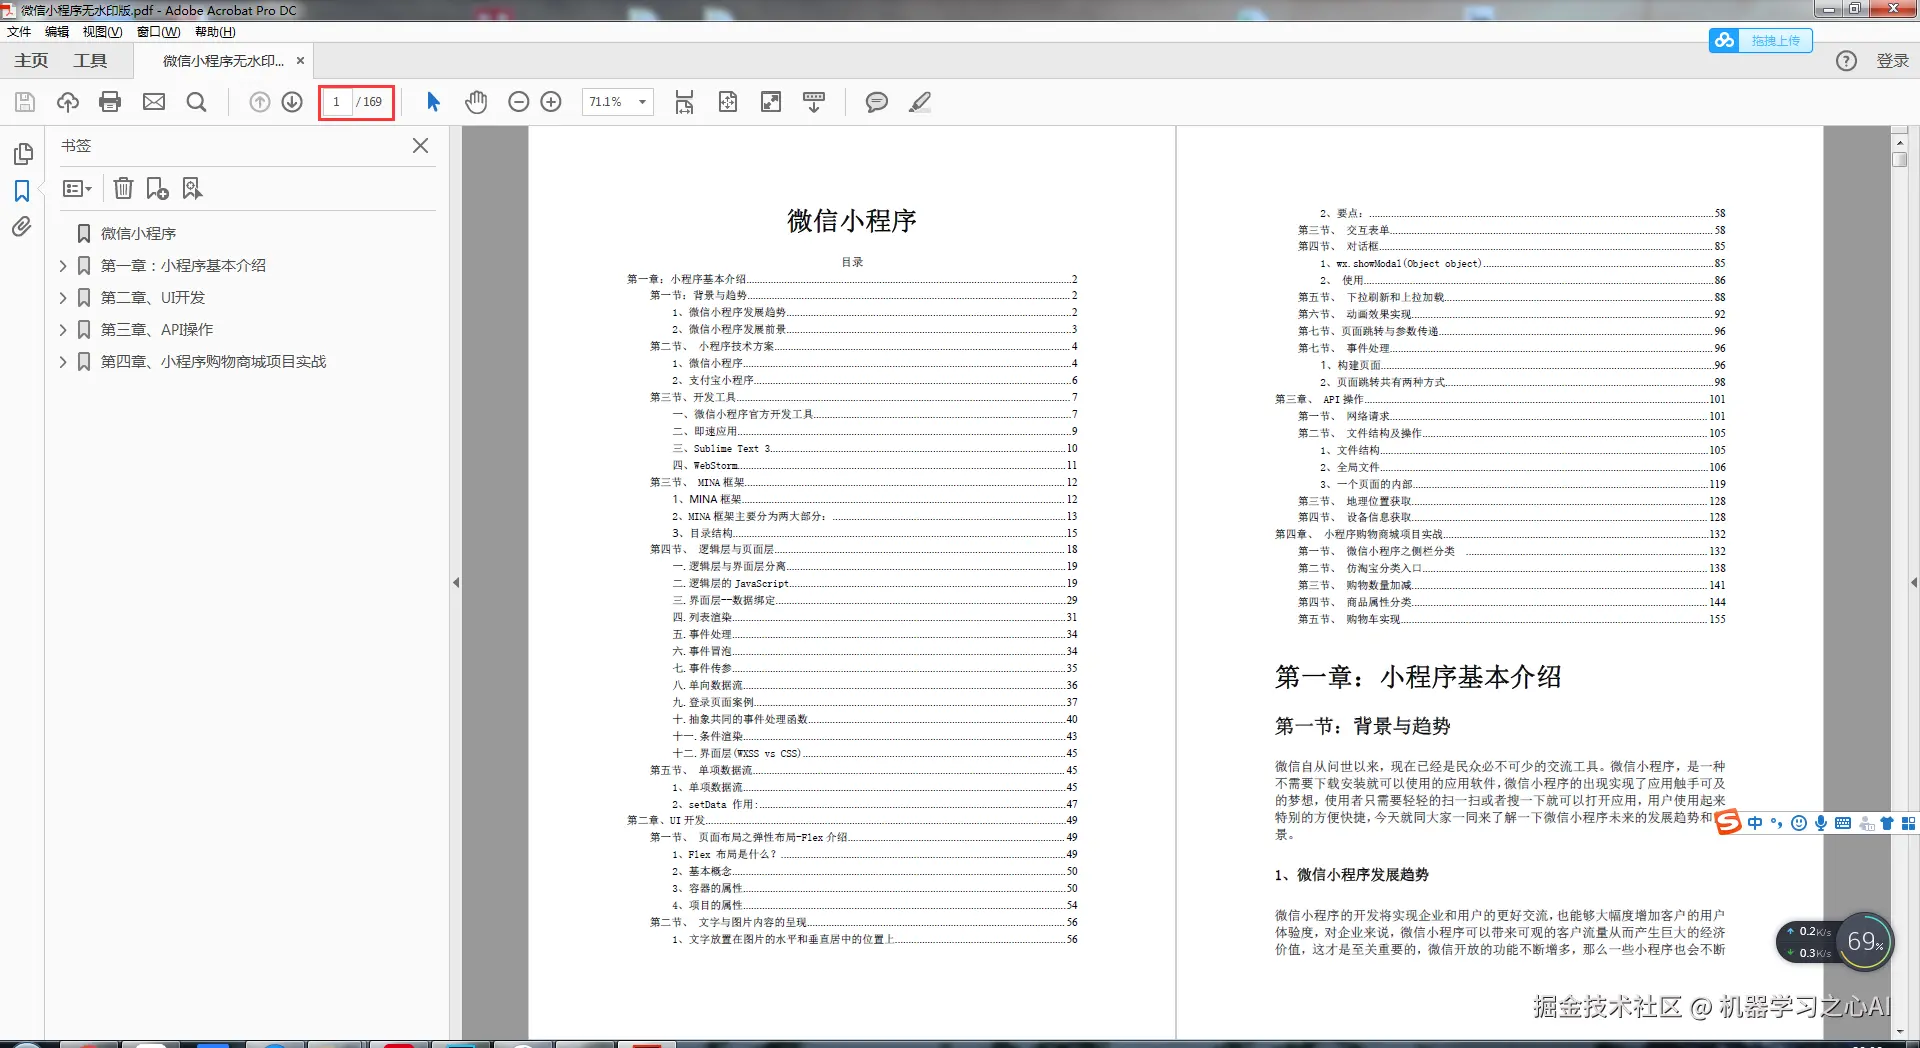Click the find current bookmark icon
The width and height of the screenshot is (1920, 1048).
click(x=193, y=188)
